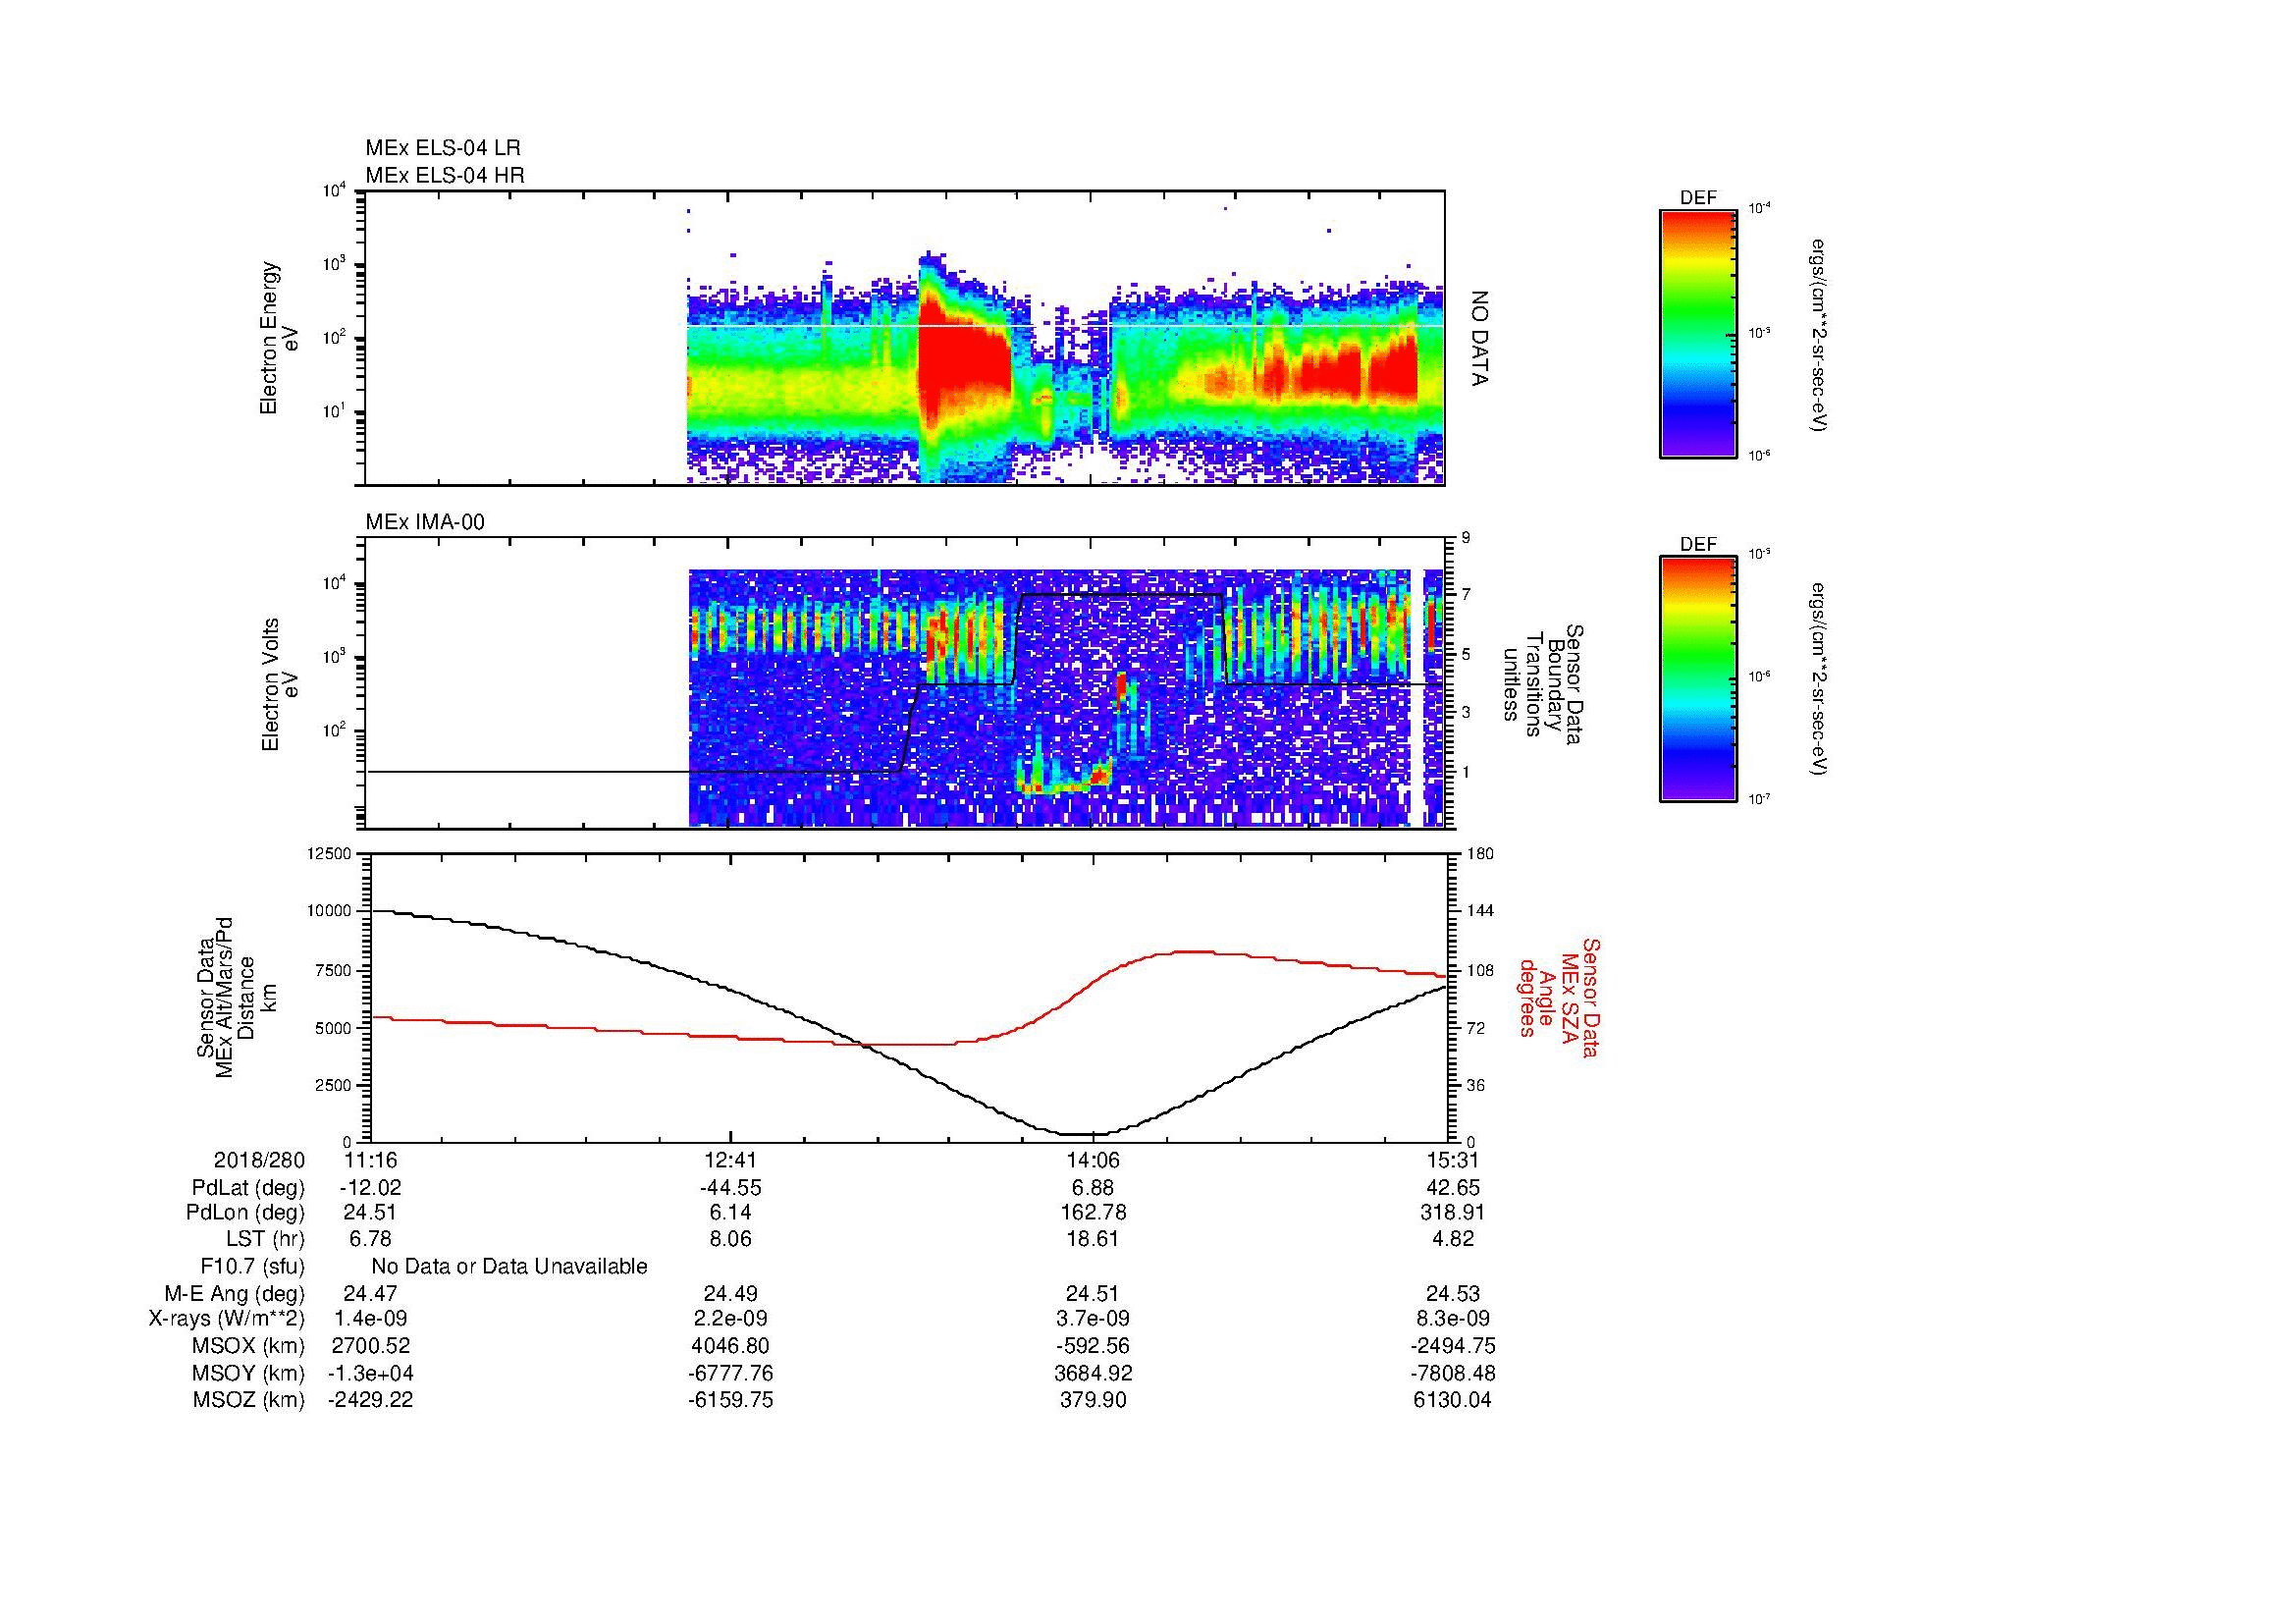
Task: Click LST value '18.61'
Action: point(1093,1239)
